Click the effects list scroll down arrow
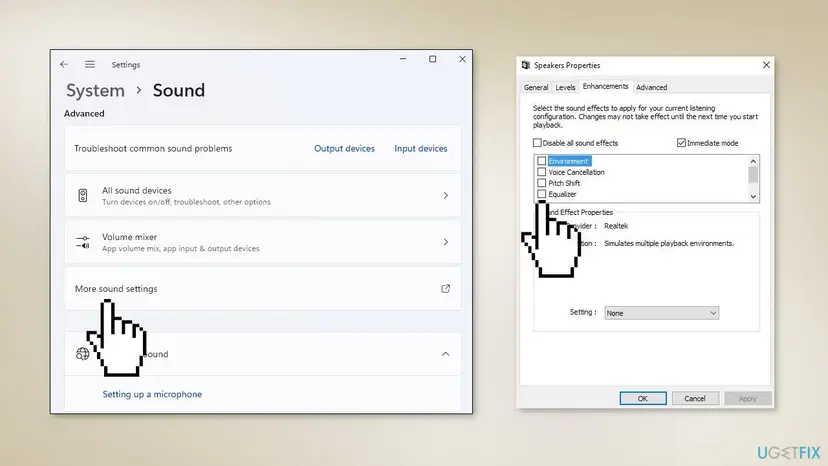828x466 pixels. 753,196
